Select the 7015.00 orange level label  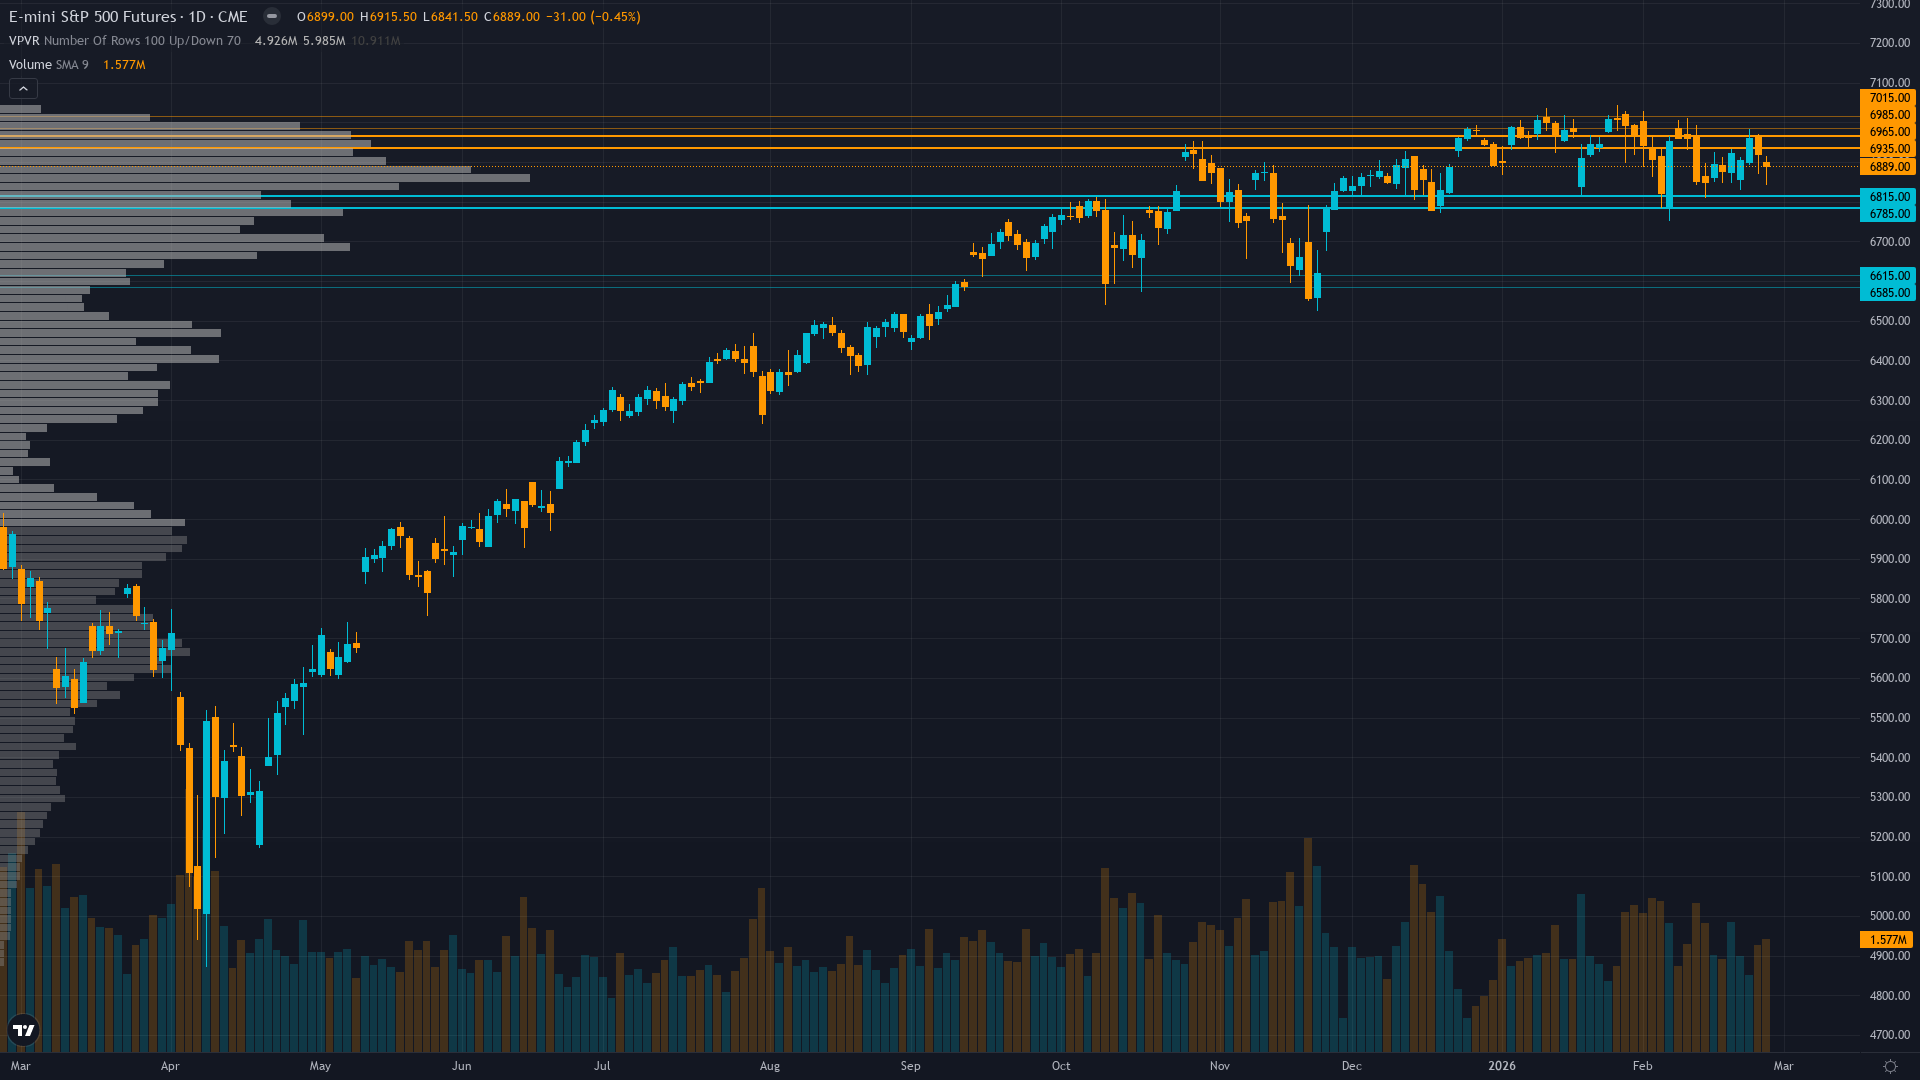tap(1888, 99)
